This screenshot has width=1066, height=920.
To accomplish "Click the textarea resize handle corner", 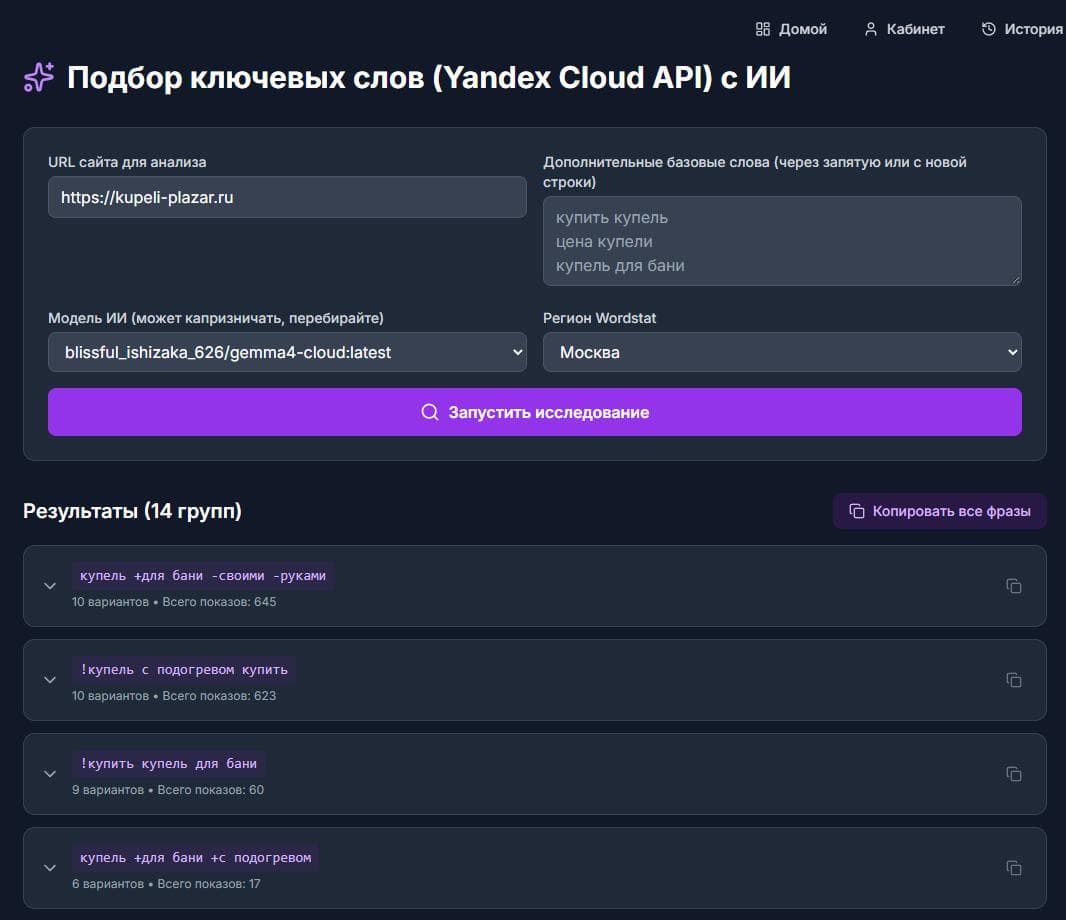I will pyautogui.click(x=1016, y=279).
